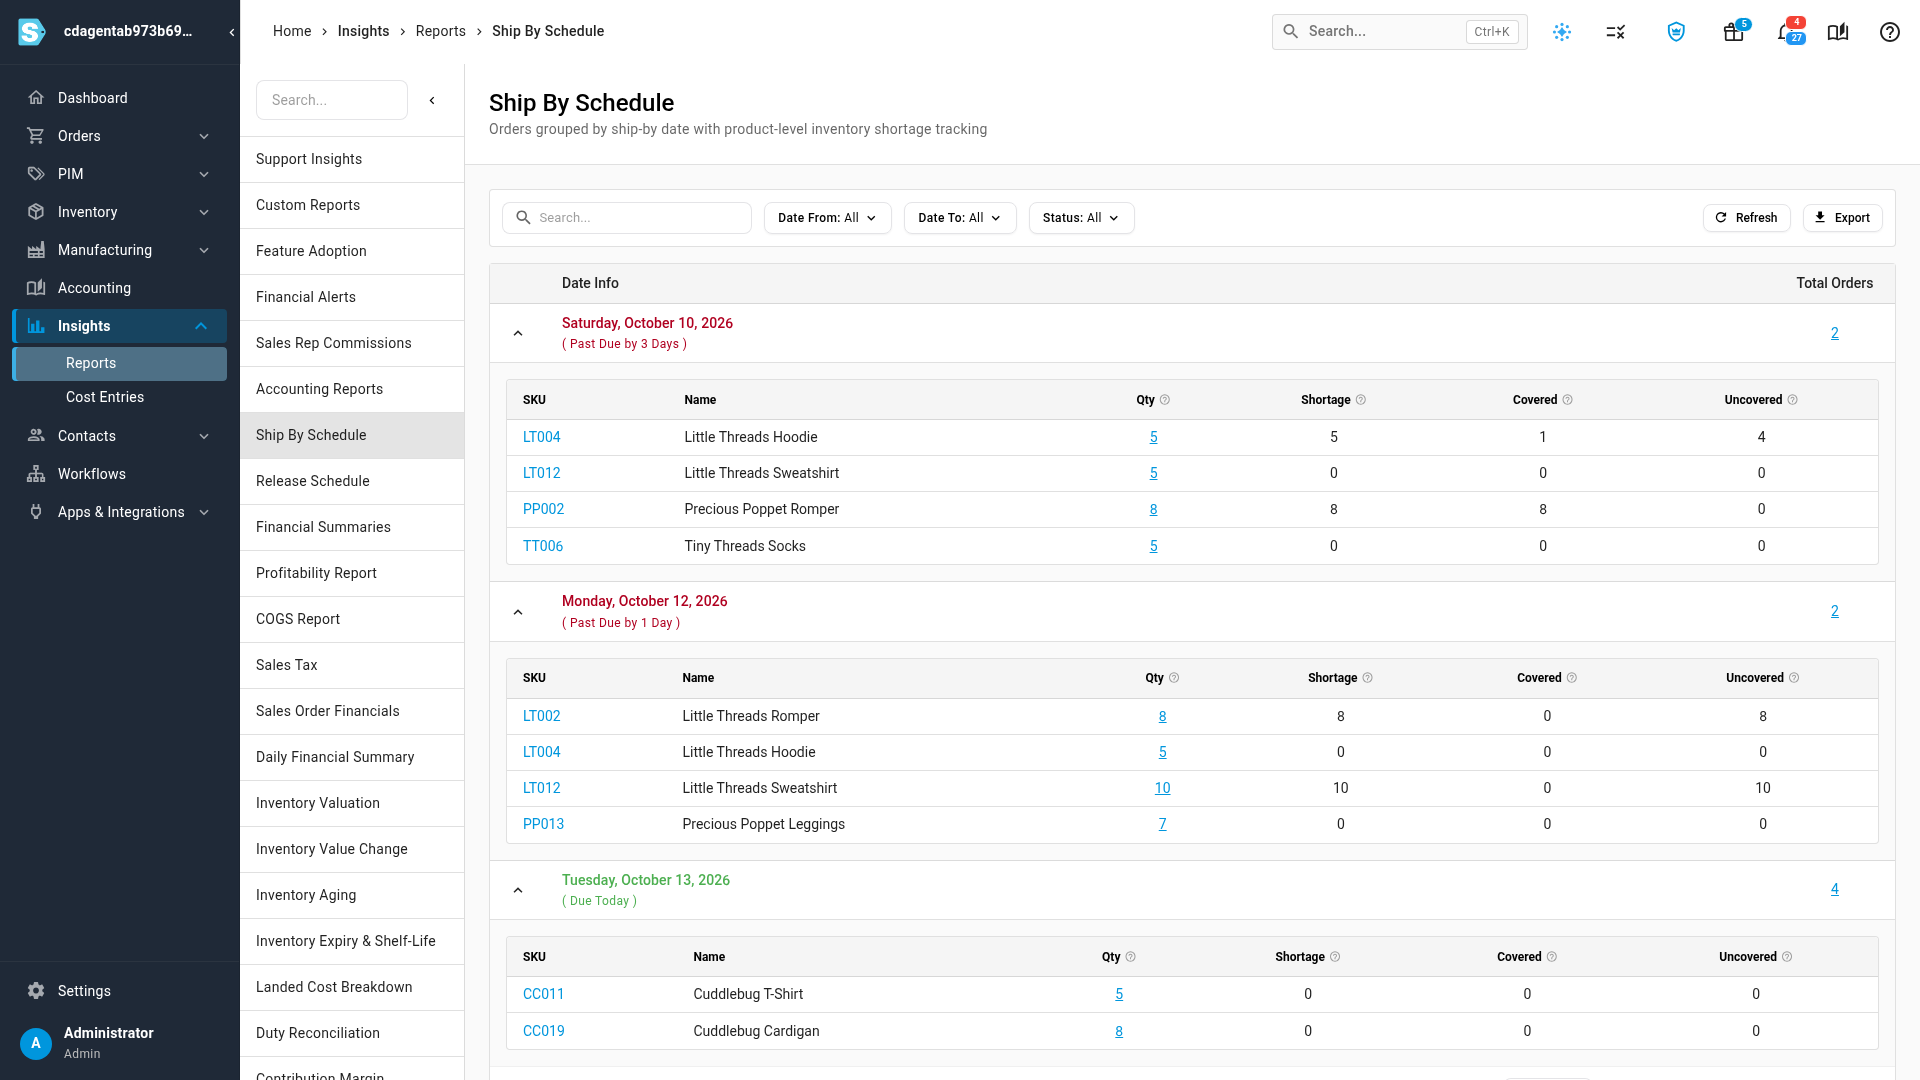Viewport: 1920px width, 1080px height.
Task: Open the Status filter dropdown
Action: [x=1081, y=218]
